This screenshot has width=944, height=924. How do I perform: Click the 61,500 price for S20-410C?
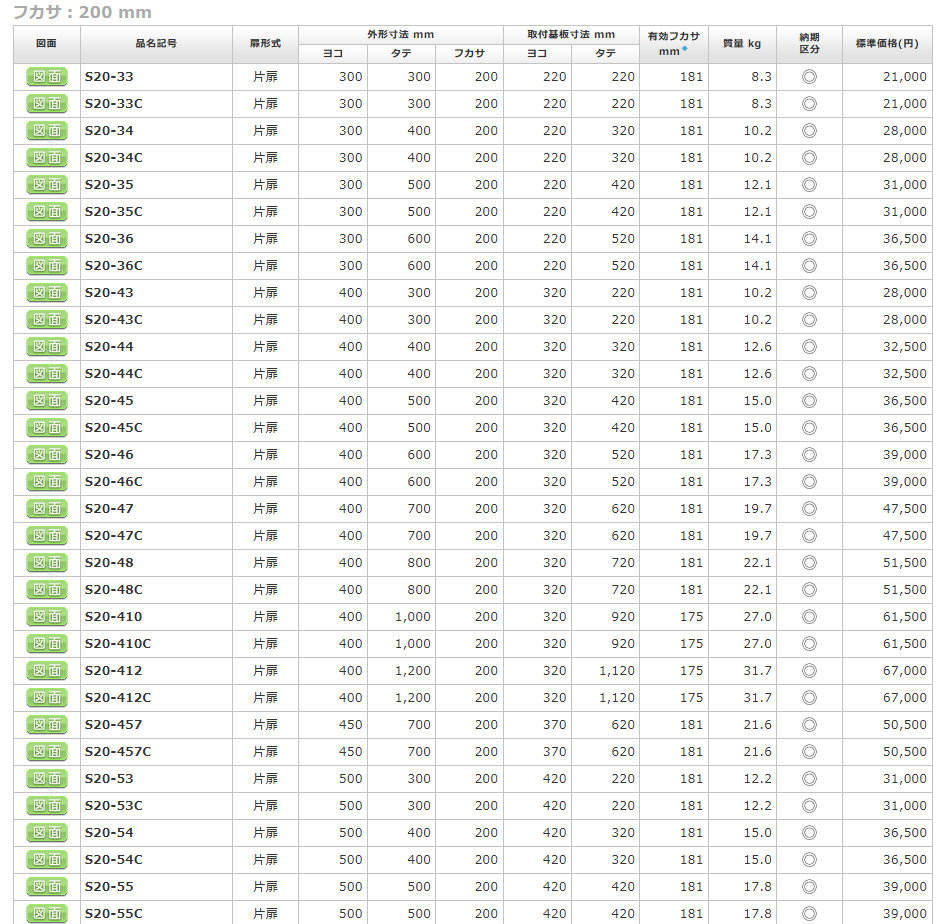point(904,644)
